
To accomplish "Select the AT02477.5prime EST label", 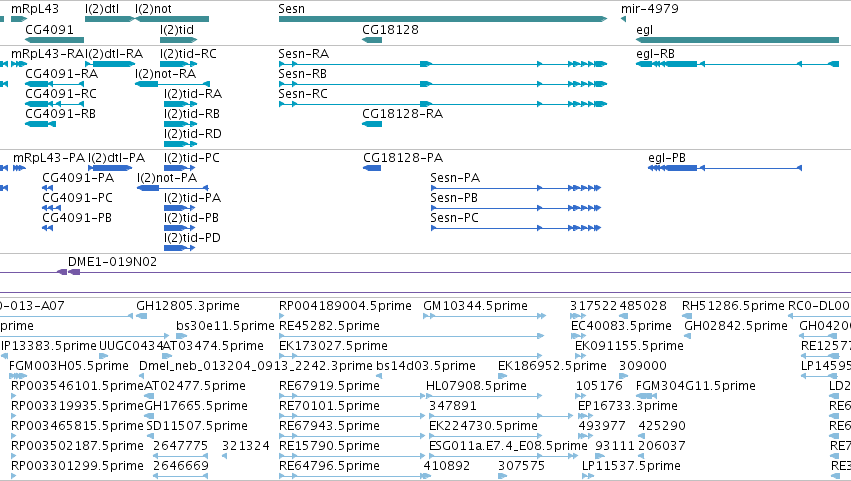I will [x=195, y=387].
